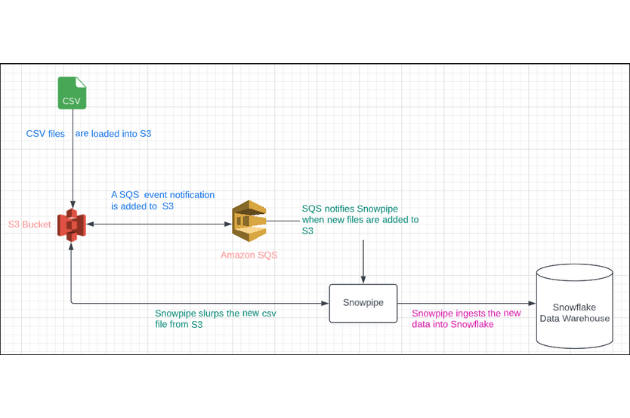The height and width of the screenshot is (418, 630).
Task: Select the Amazon SQS icon
Action: tap(249, 221)
